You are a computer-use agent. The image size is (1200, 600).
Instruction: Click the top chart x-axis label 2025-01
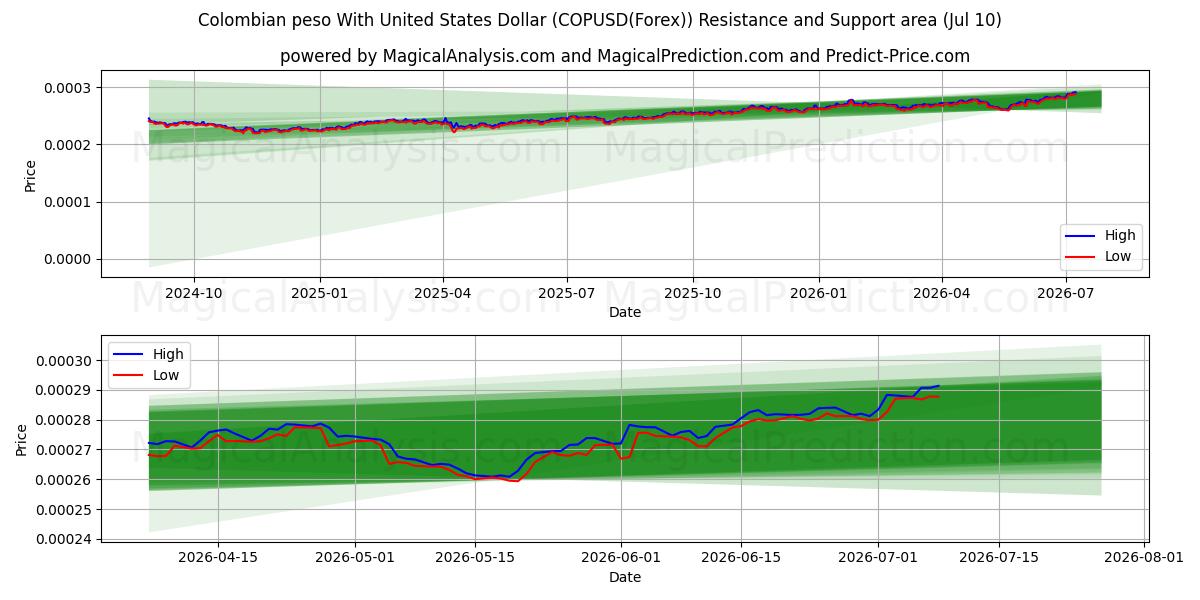point(320,293)
